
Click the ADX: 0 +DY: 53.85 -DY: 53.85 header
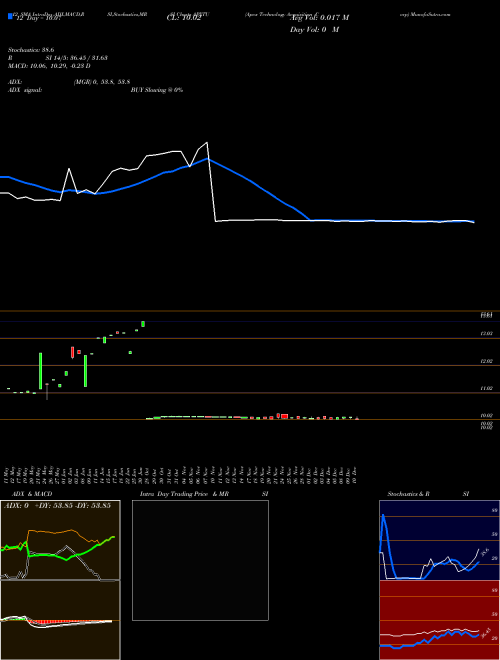[57, 506]
